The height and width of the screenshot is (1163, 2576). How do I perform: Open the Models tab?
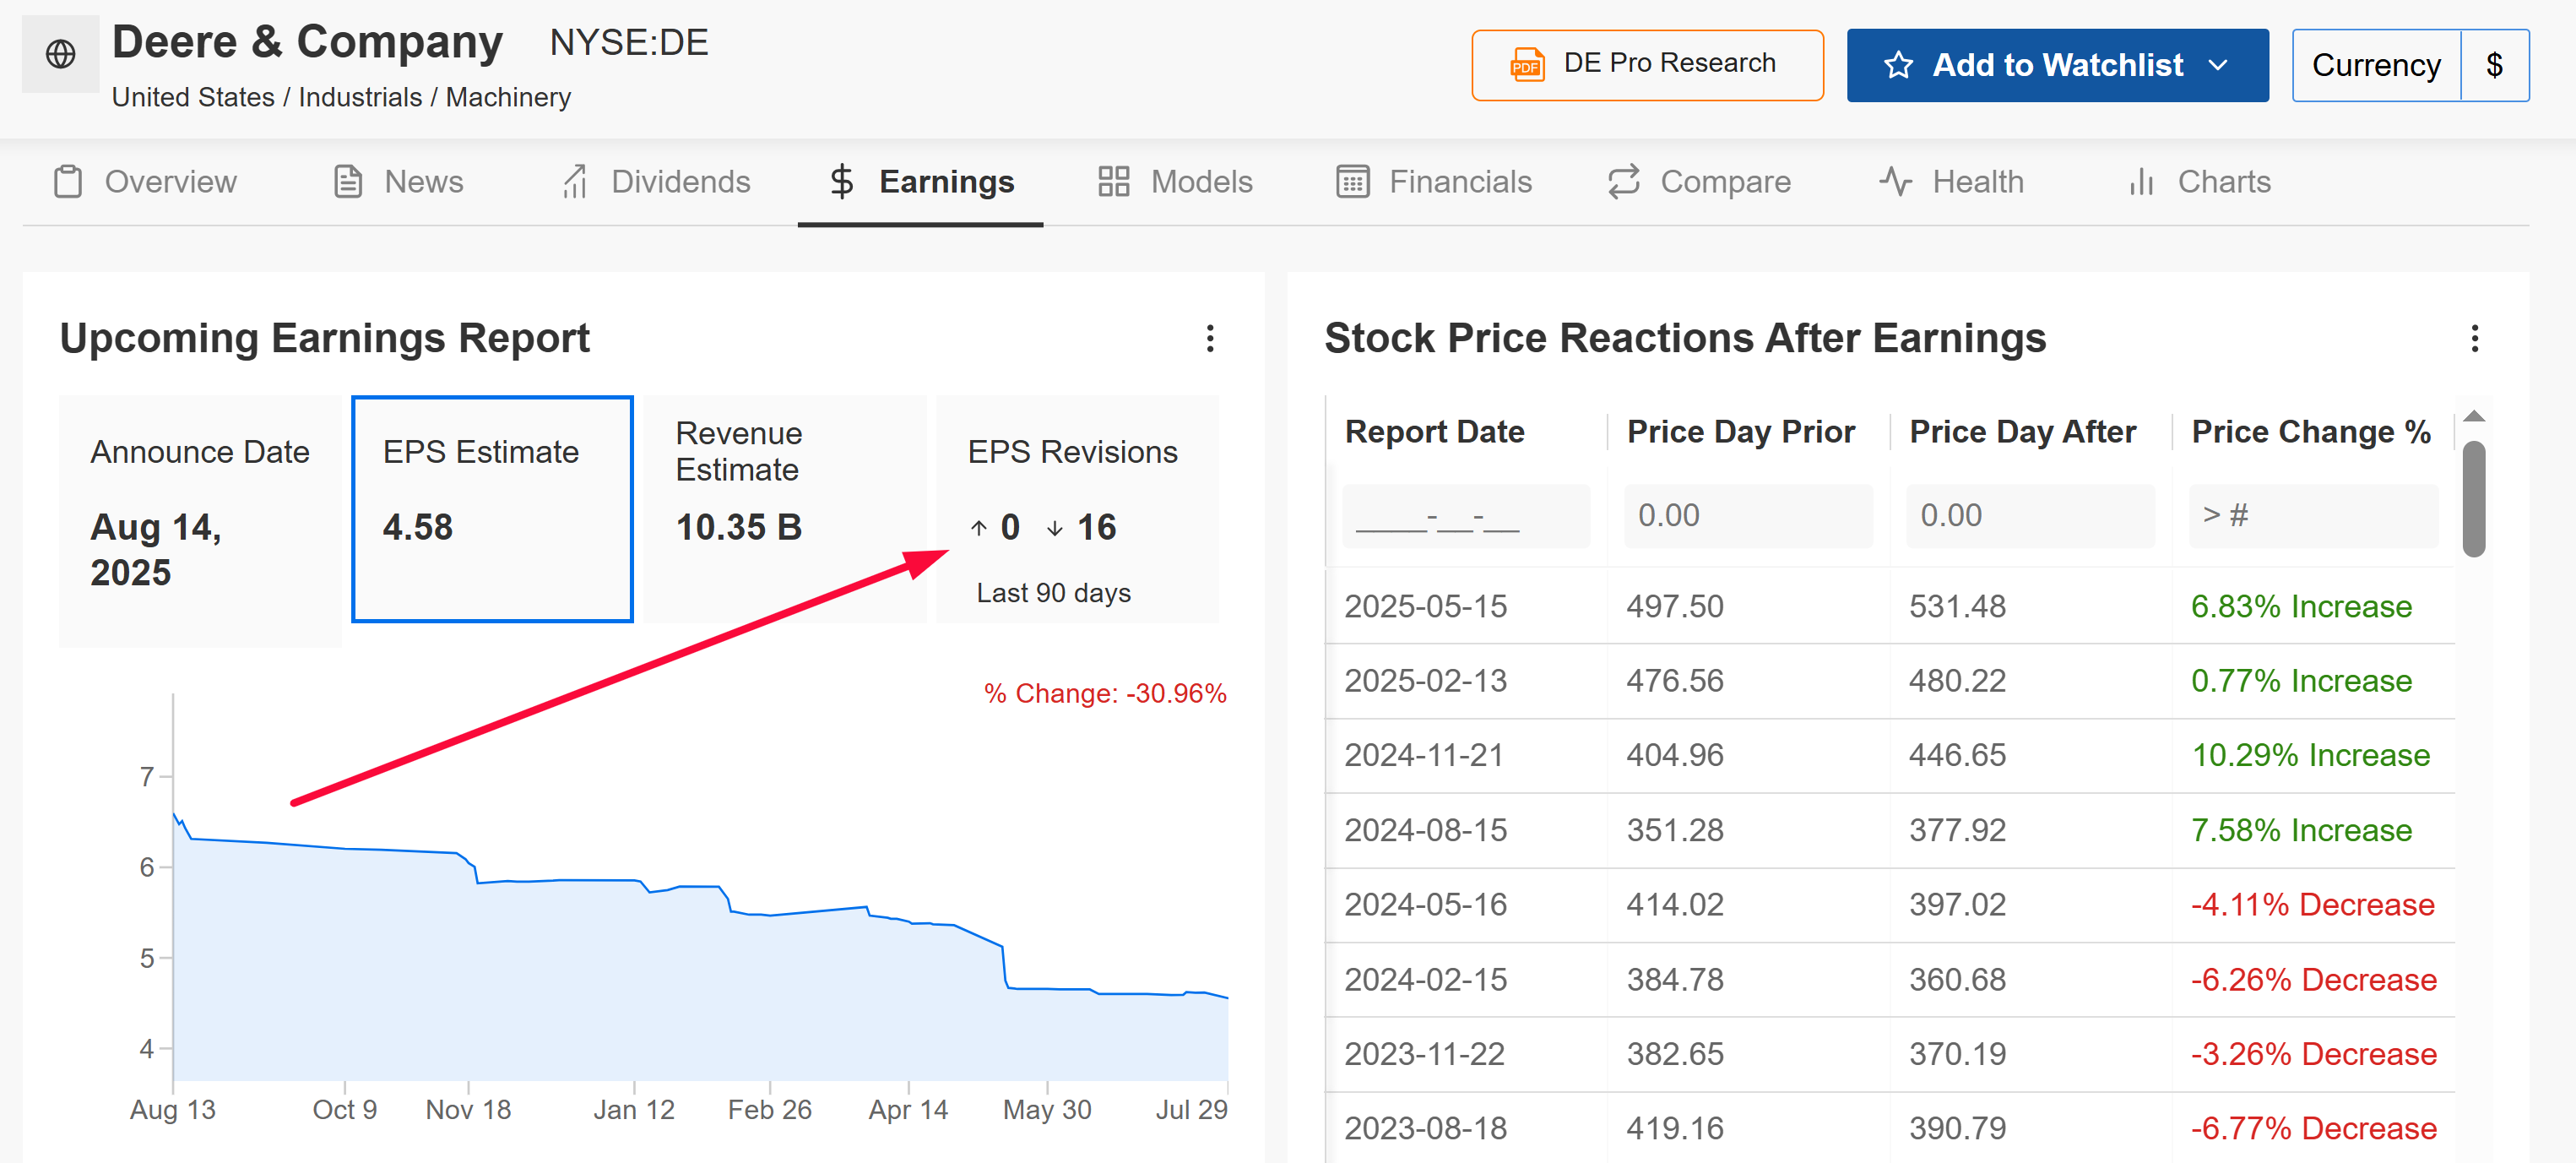[1175, 182]
